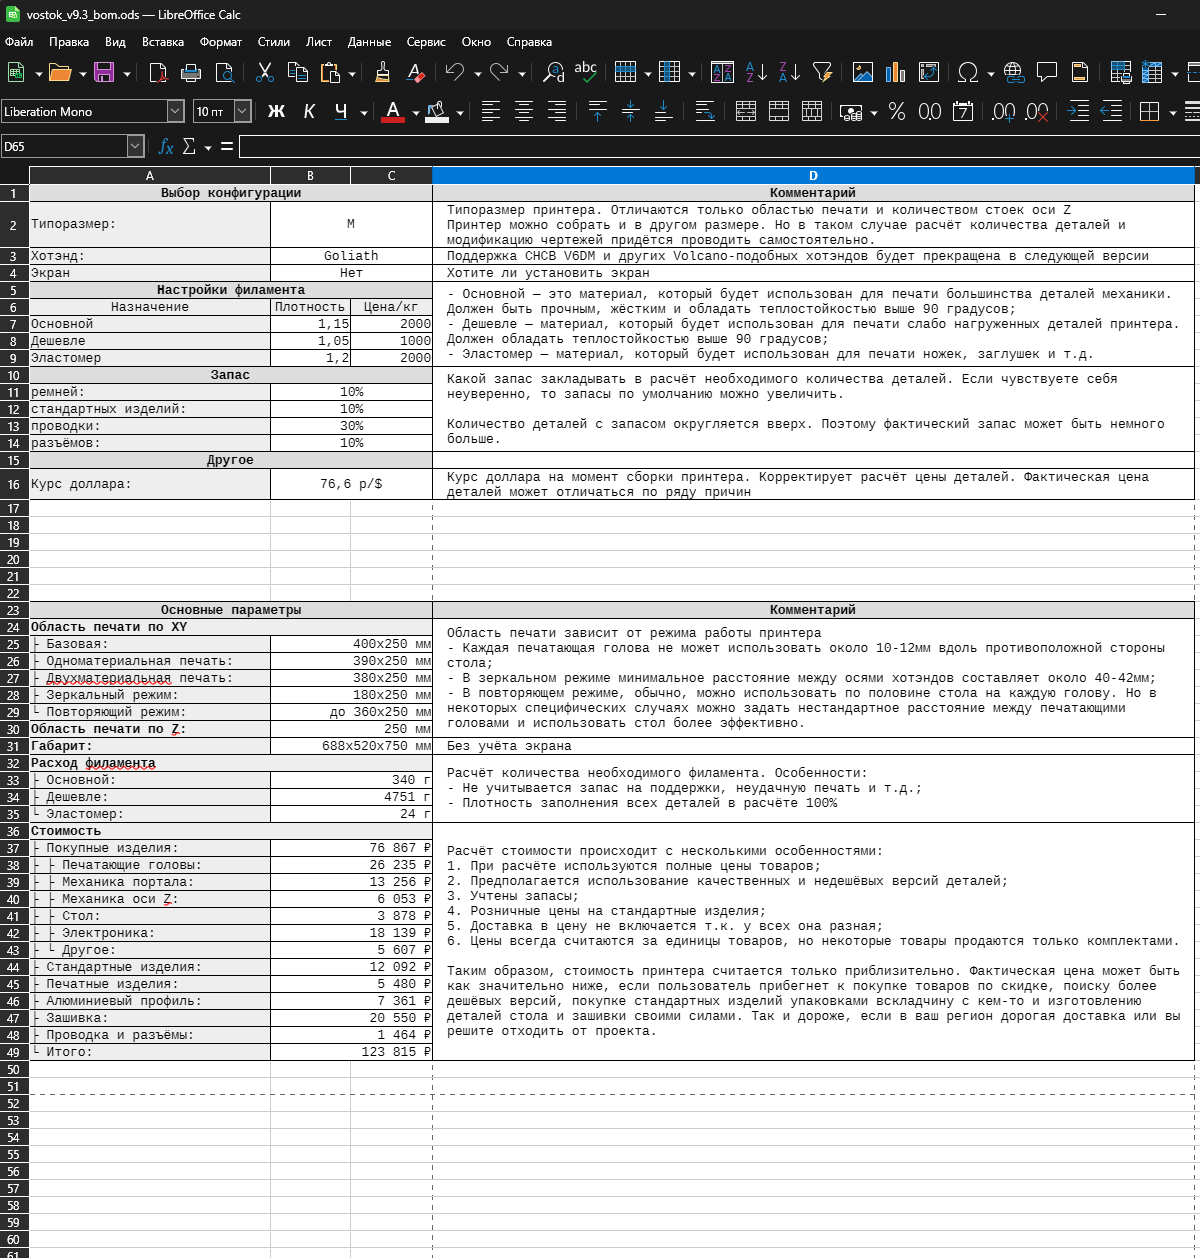Click the Cut scissors icon

click(265, 72)
